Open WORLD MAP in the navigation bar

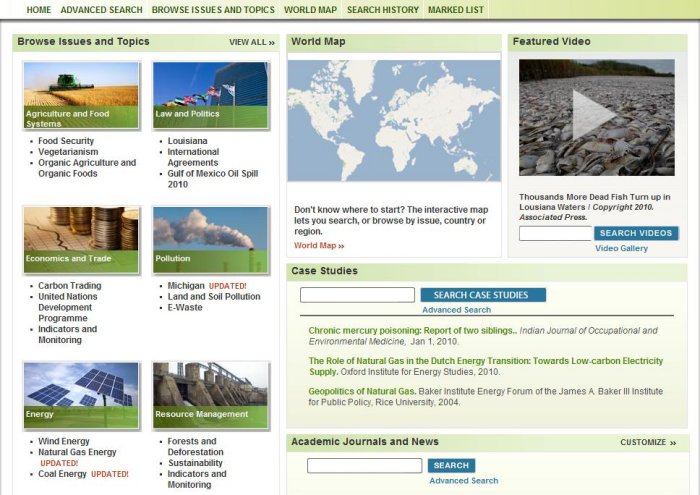click(310, 9)
